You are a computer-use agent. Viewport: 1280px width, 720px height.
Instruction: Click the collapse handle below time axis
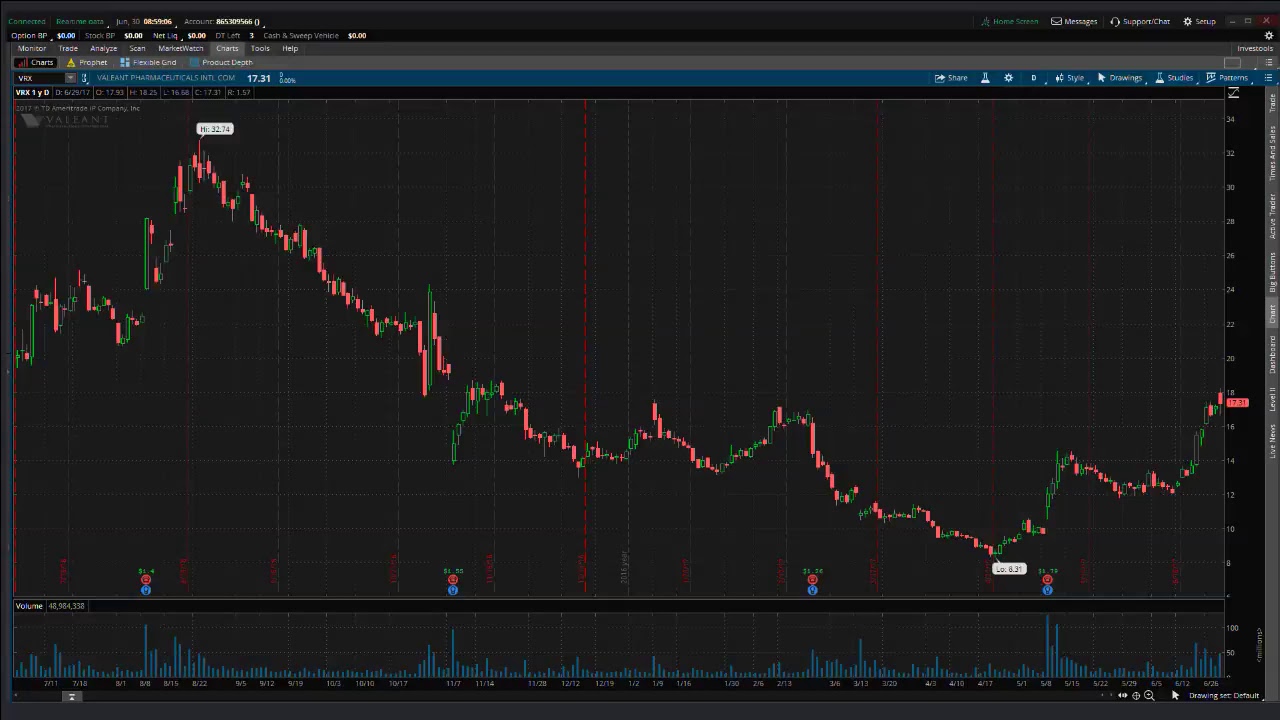tap(71, 696)
